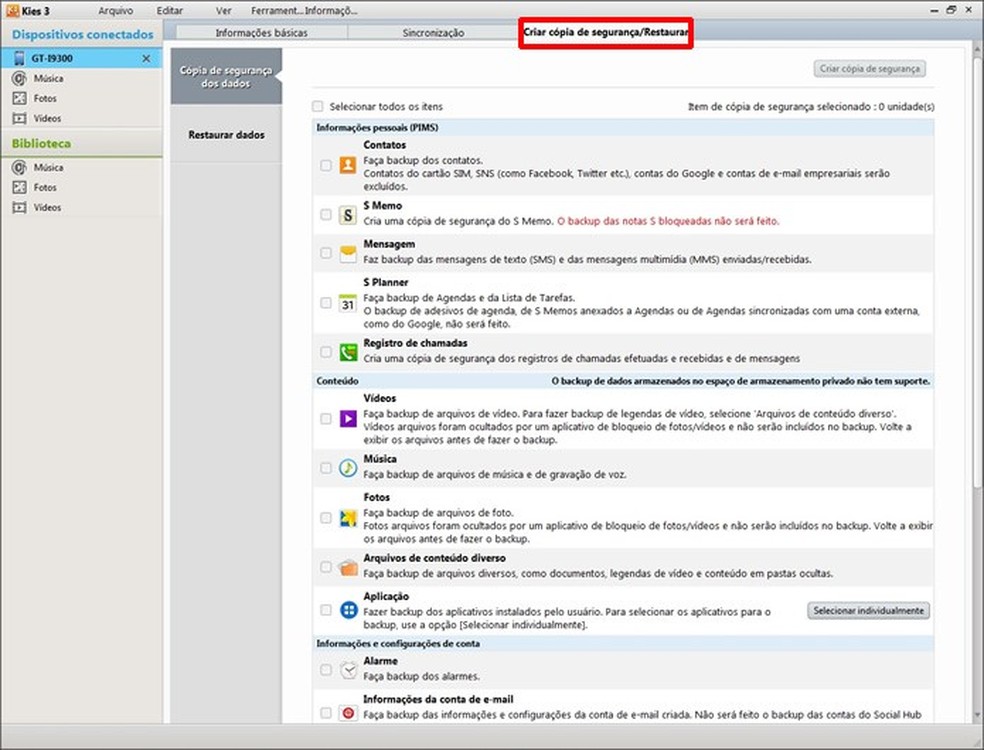Click the Registro de chamadas phone icon
Image resolution: width=984 pixels, height=750 pixels.
tap(345, 351)
